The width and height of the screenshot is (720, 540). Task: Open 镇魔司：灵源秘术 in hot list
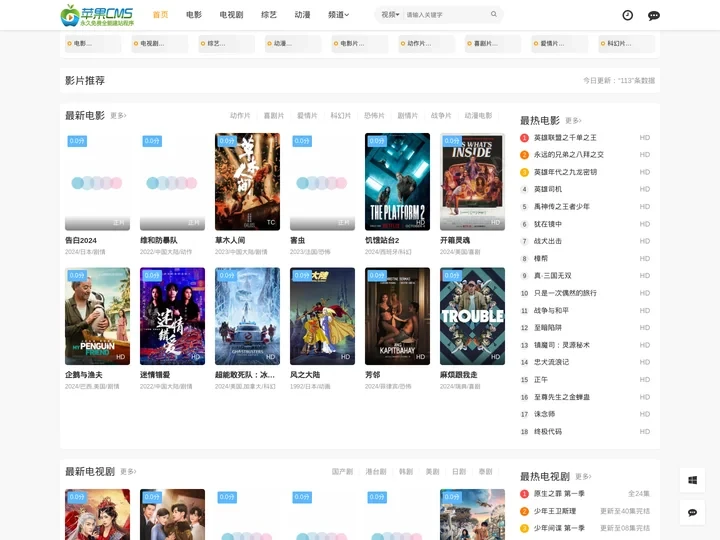pyautogui.click(x=562, y=345)
